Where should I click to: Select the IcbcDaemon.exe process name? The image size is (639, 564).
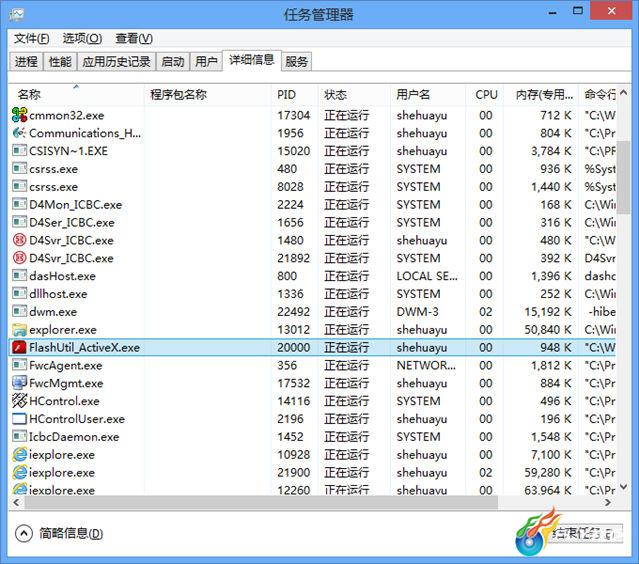[74, 437]
